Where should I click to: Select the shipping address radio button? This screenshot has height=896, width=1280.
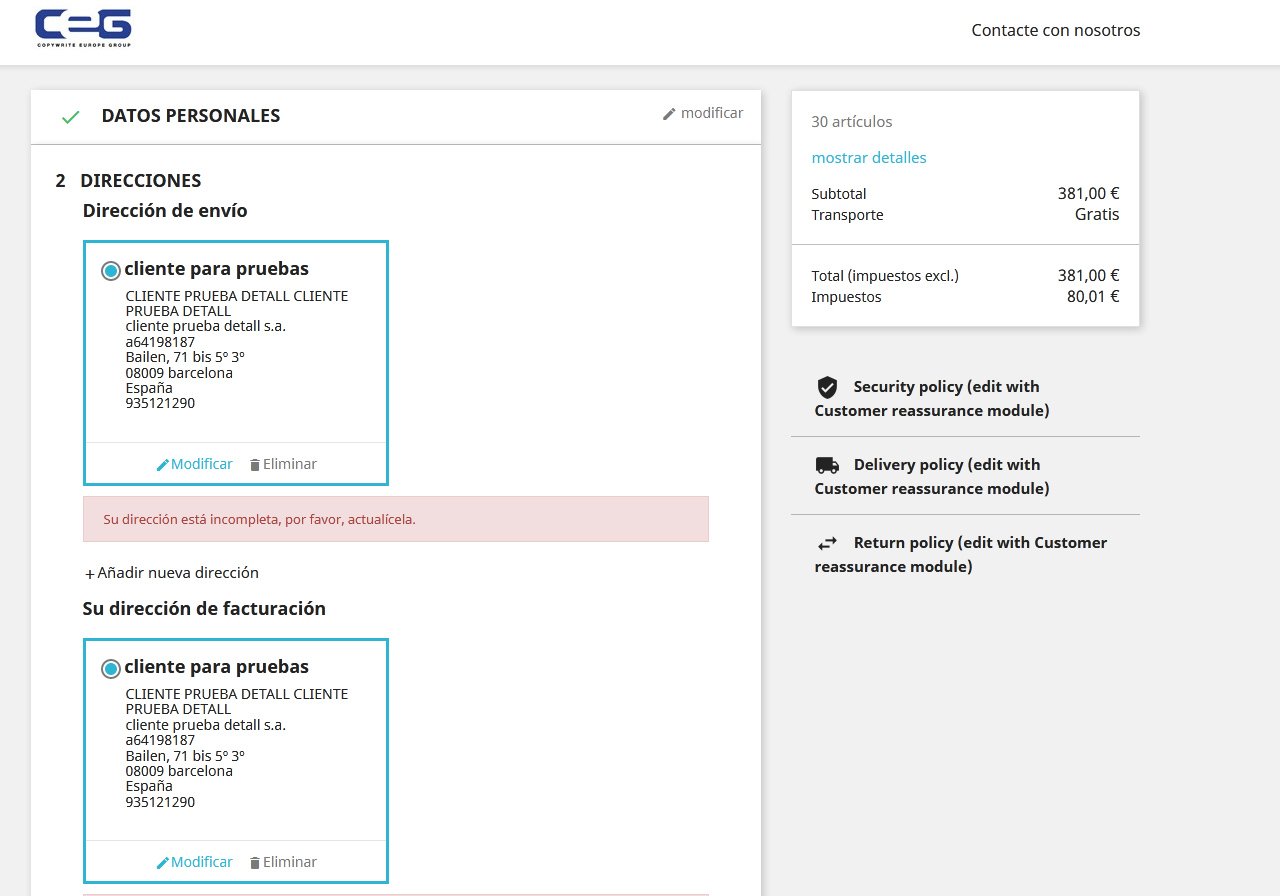point(111,271)
